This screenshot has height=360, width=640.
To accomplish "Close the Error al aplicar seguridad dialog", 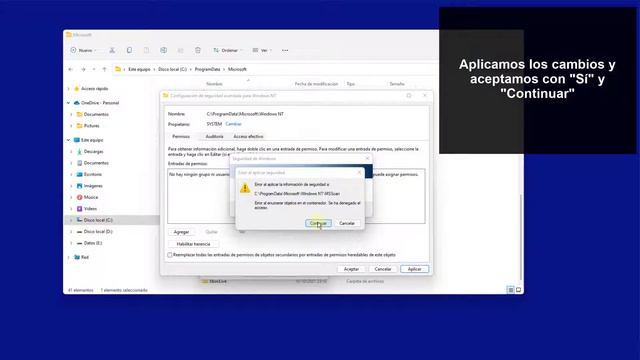I will 359,173.
